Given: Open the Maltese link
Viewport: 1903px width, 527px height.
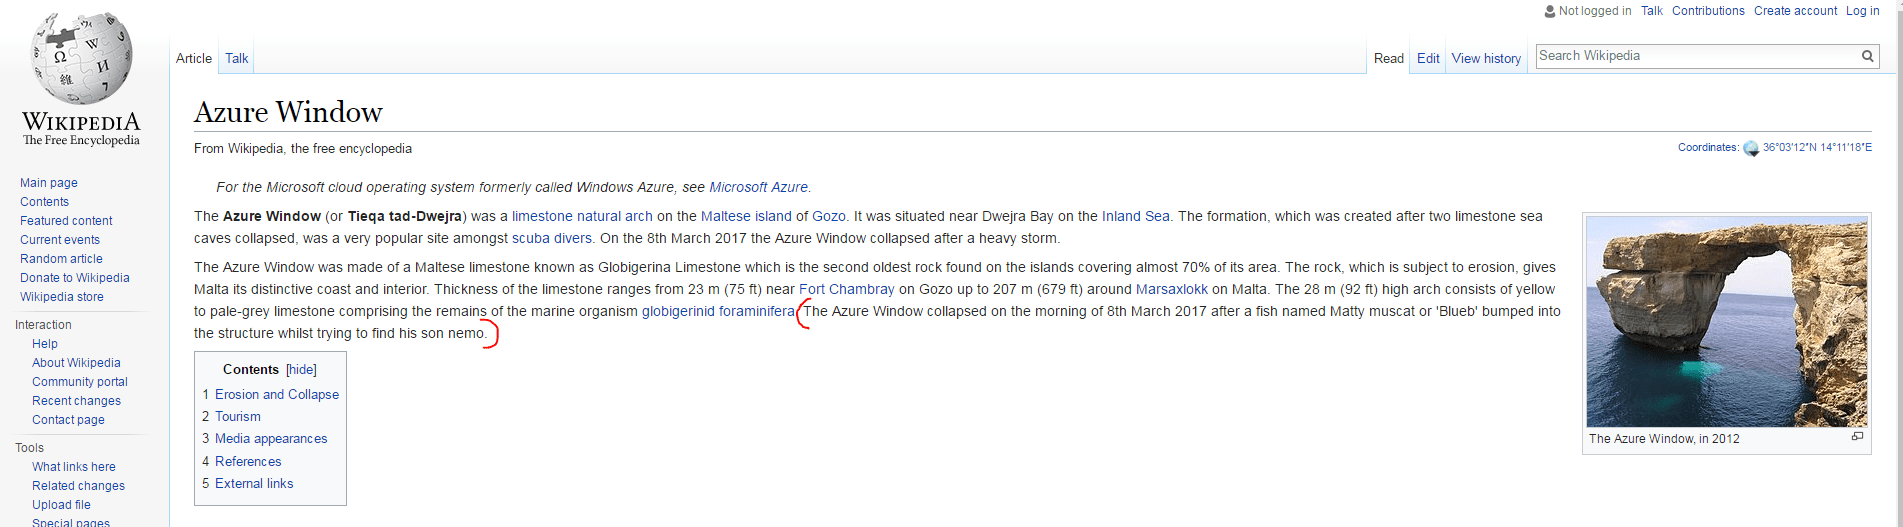Looking at the screenshot, I should pyautogui.click(x=726, y=216).
